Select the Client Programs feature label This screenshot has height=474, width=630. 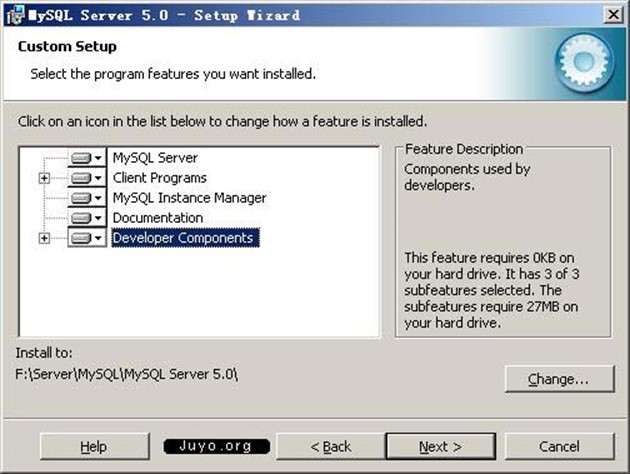(x=159, y=178)
